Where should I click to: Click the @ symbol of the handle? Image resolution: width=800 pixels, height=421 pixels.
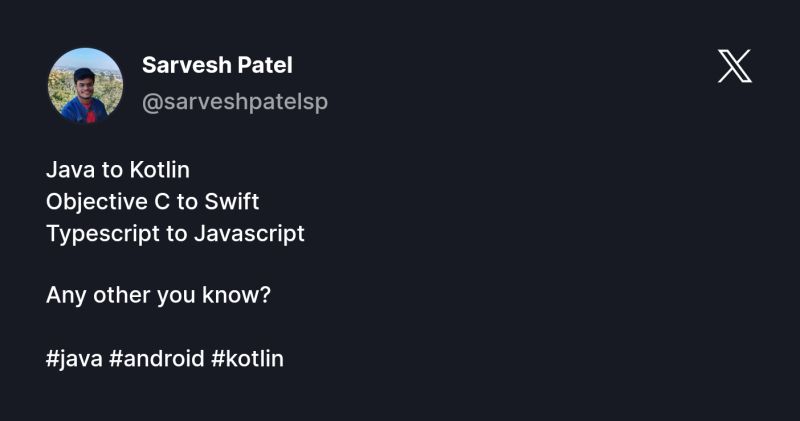[x=153, y=103]
